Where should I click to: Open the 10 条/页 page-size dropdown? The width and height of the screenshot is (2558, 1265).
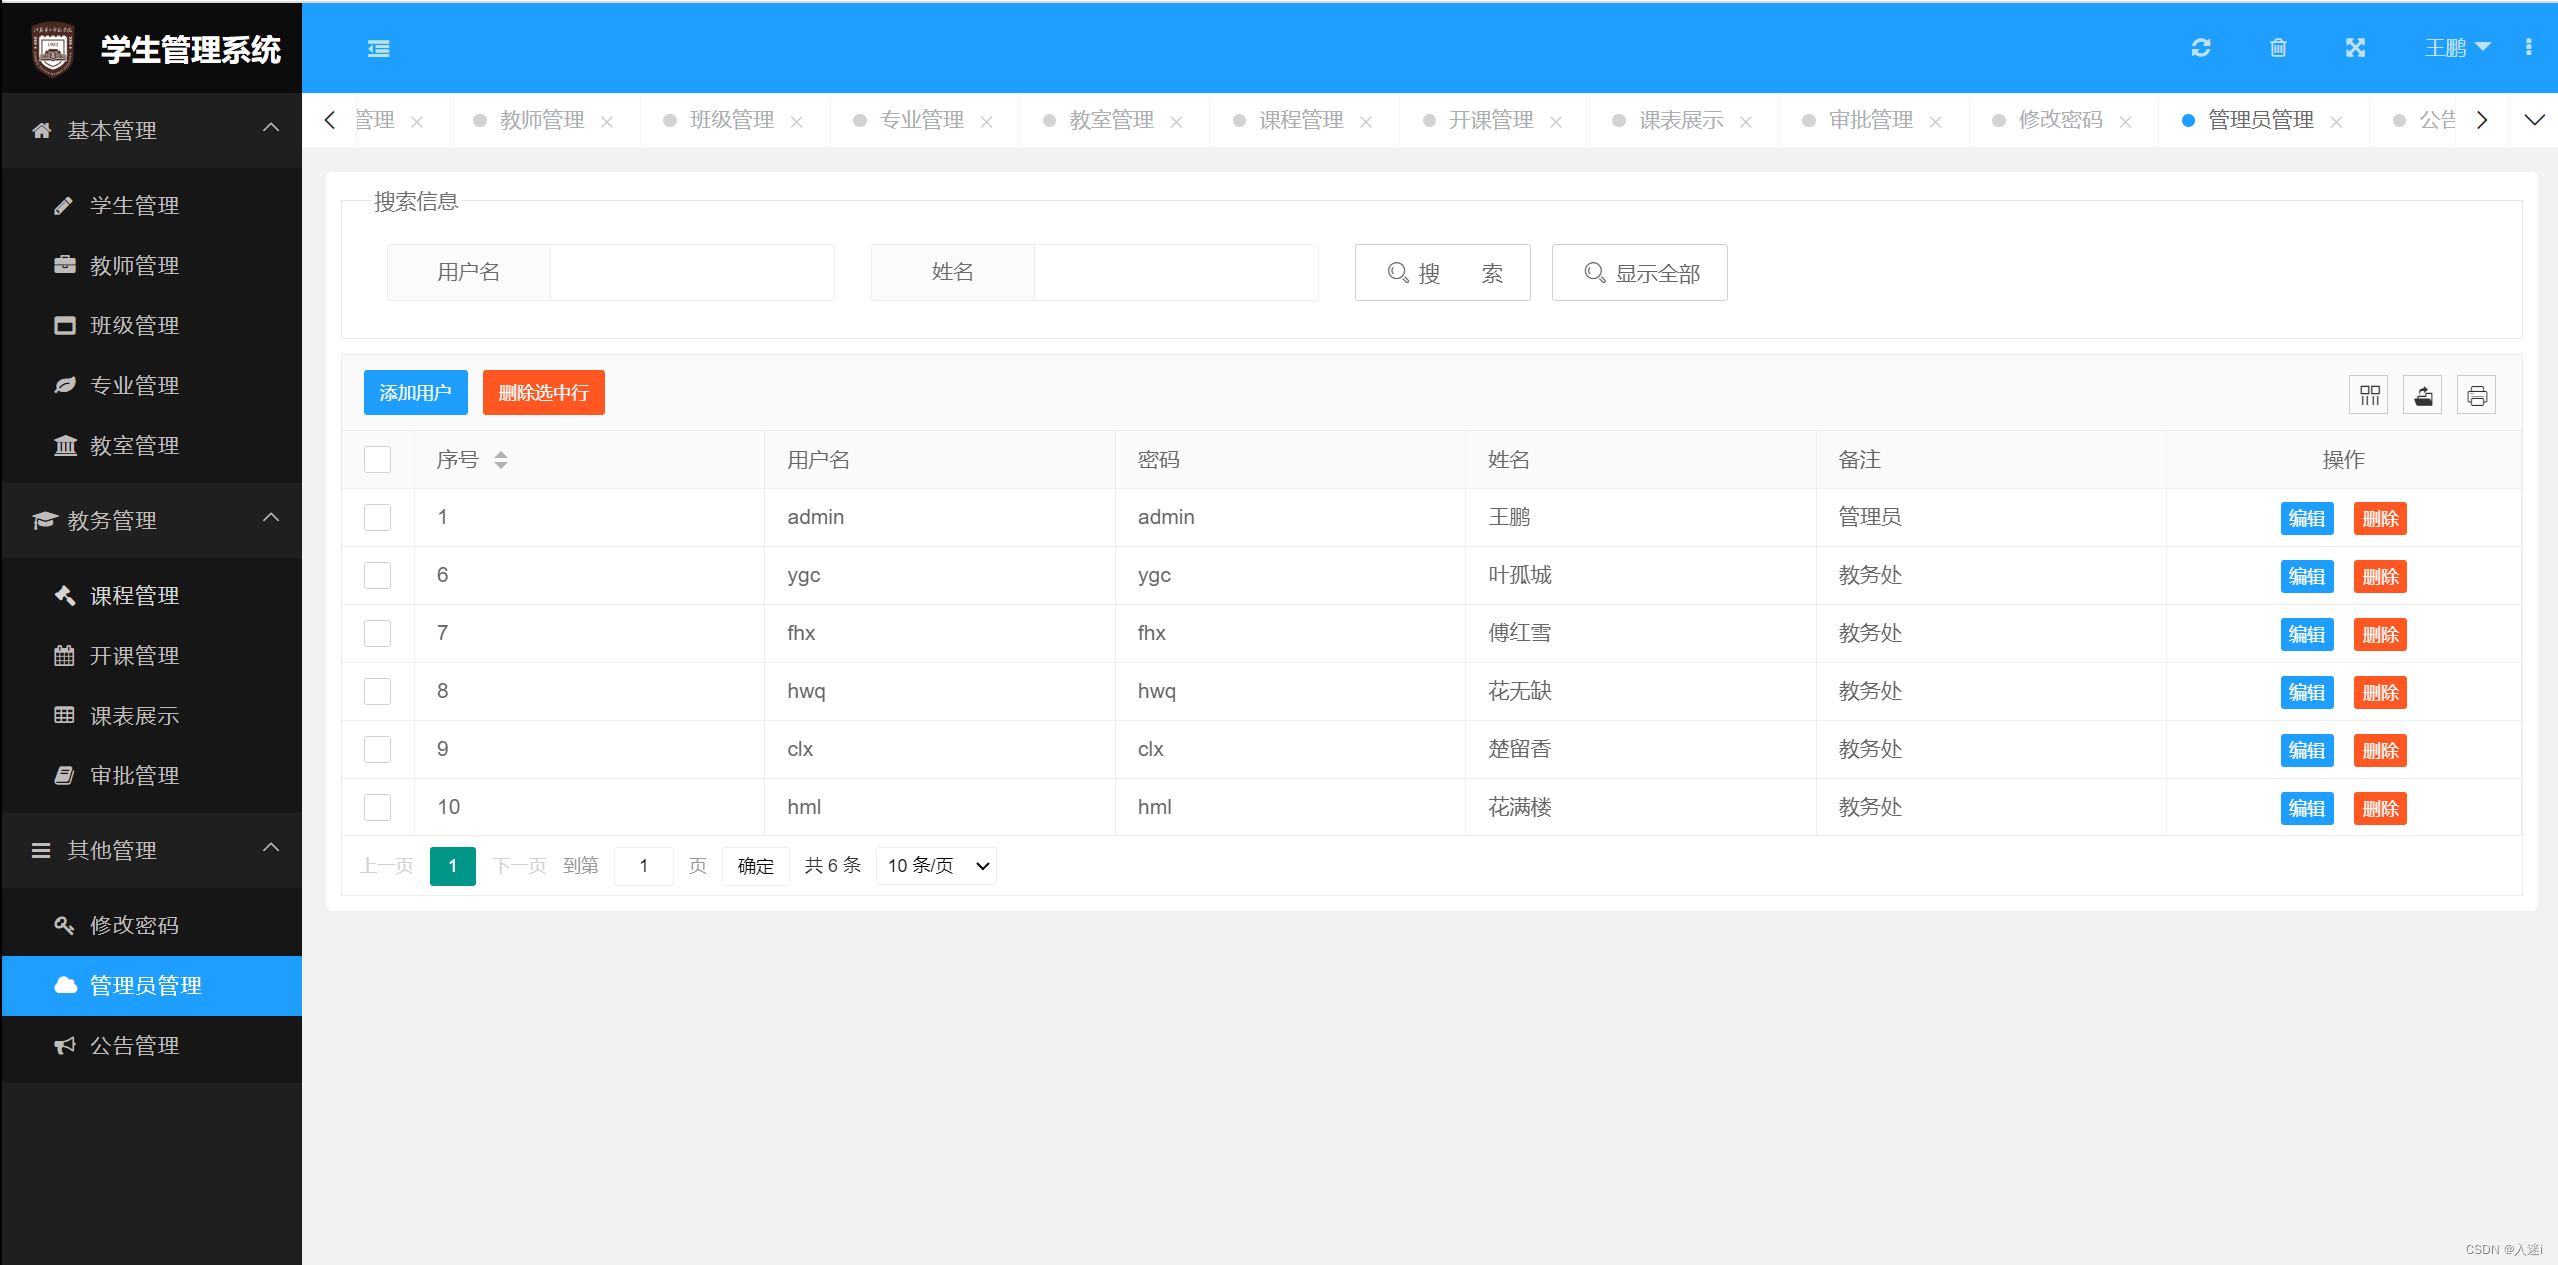(x=936, y=866)
